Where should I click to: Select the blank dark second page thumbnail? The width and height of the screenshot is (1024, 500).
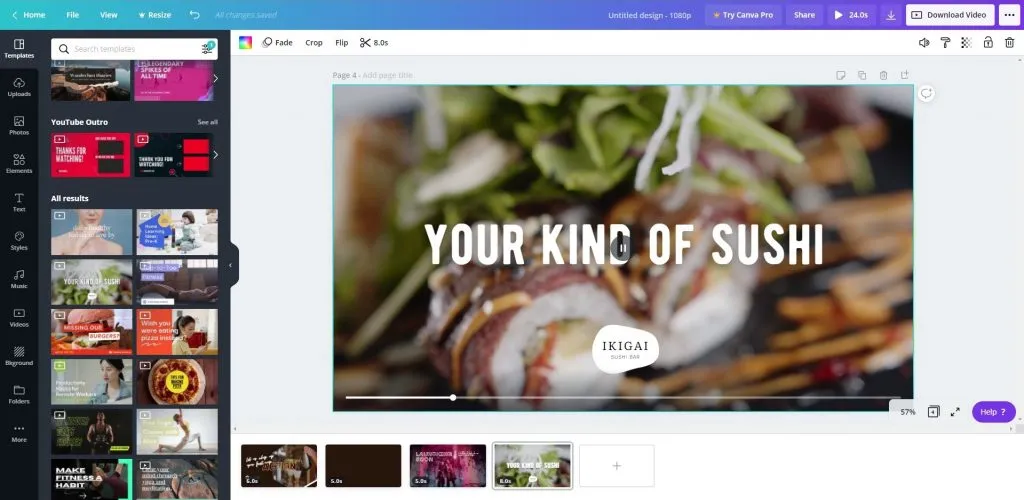pos(363,465)
